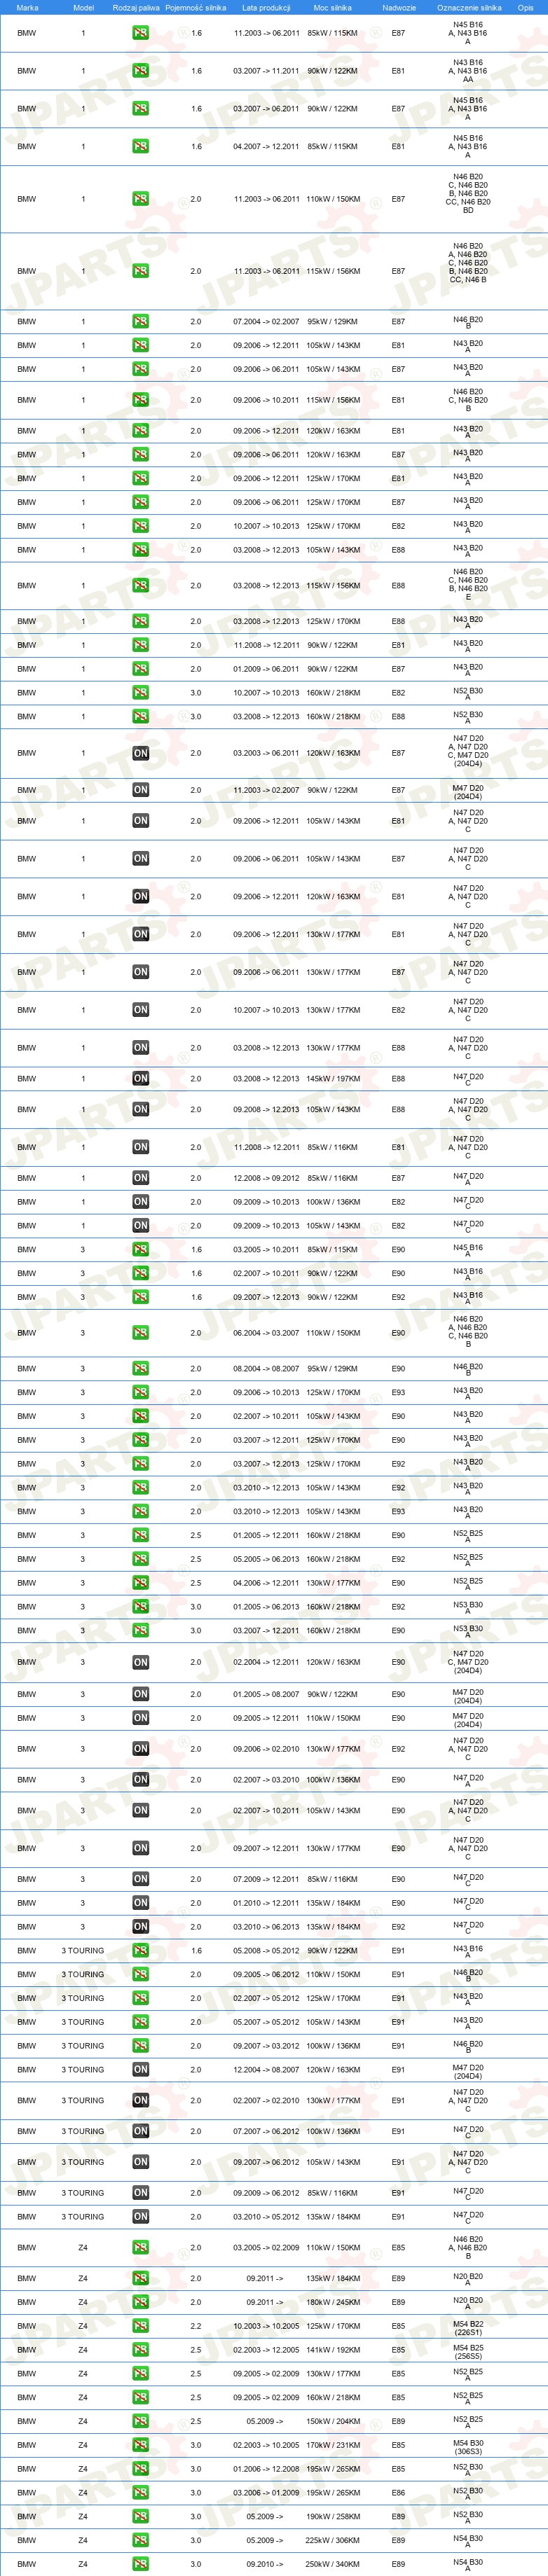Click the Nadwozie column header
Image resolution: width=548 pixels, height=2576 pixels.
point(399,7)
